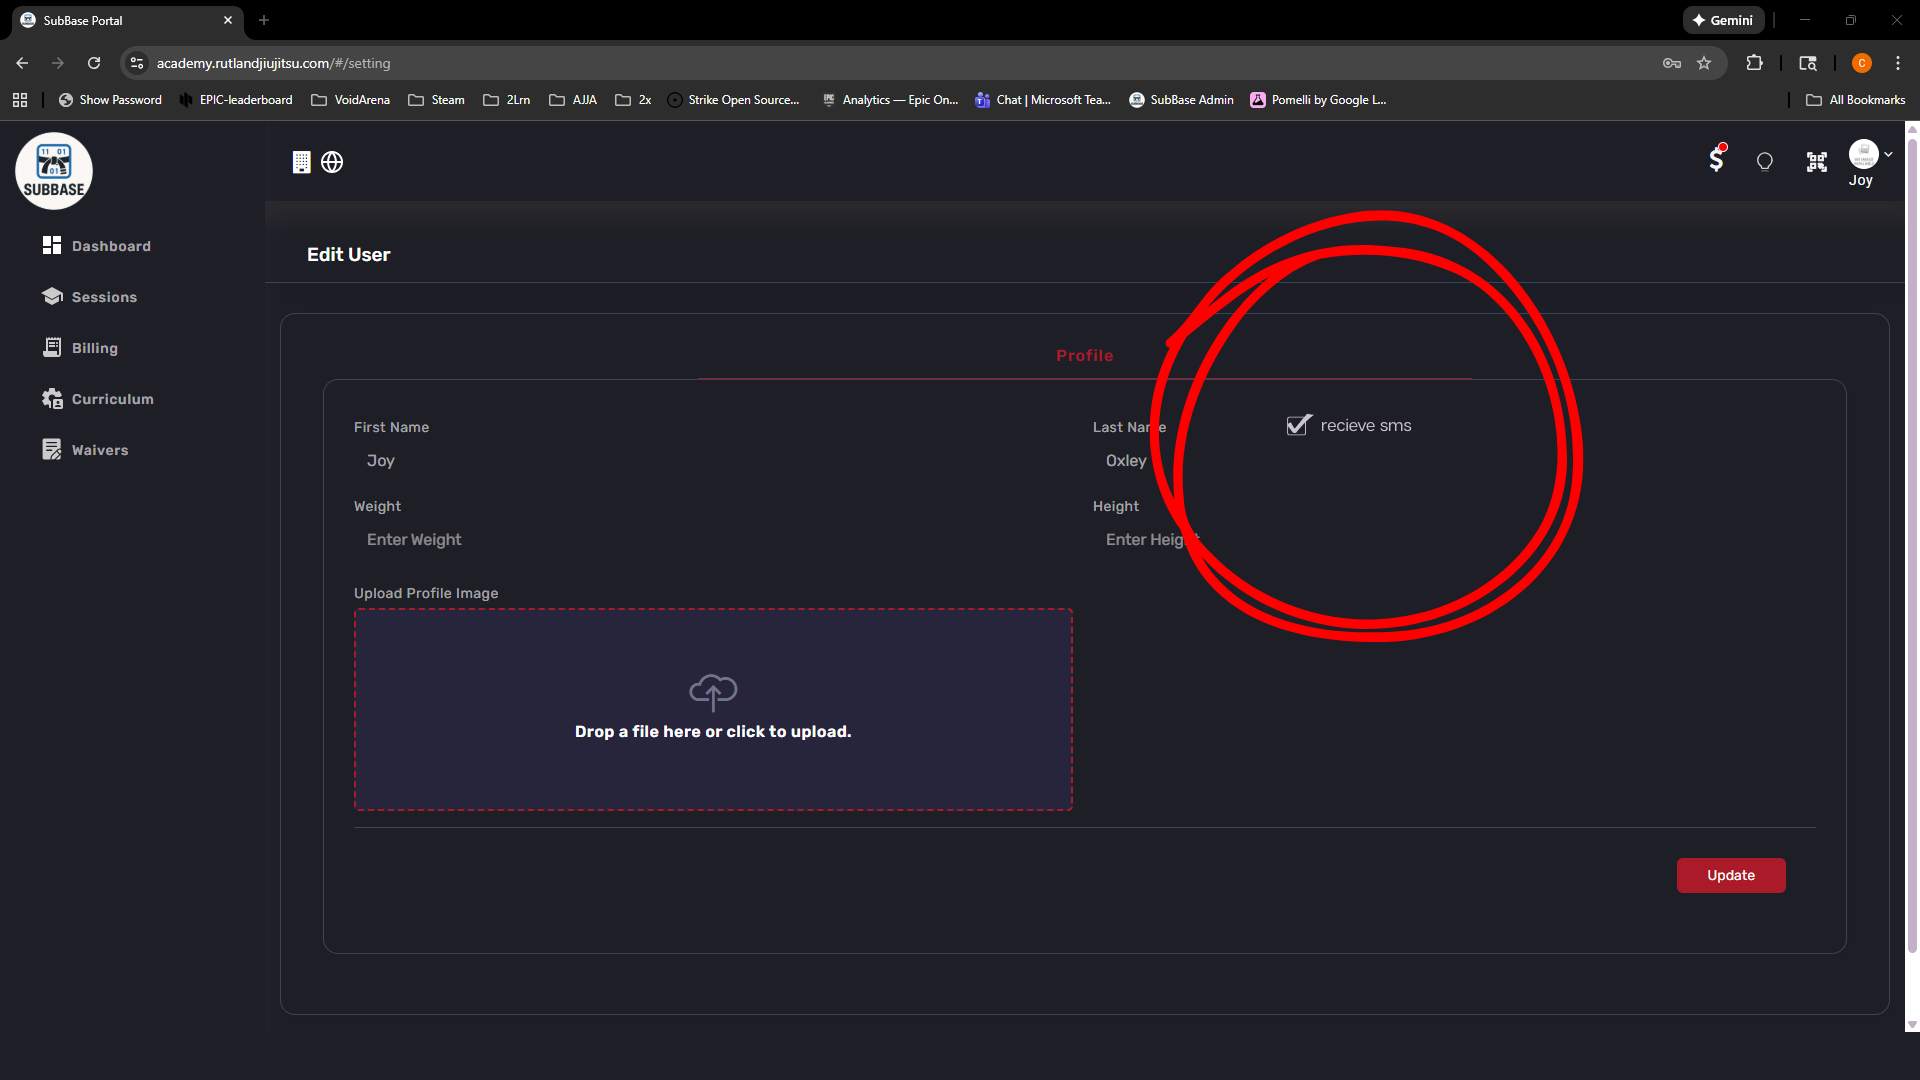Toggle the recieve sms checkbox
Image resolution: width=1920 pixels, height=1080 pixels.
tap(1298, 425)
